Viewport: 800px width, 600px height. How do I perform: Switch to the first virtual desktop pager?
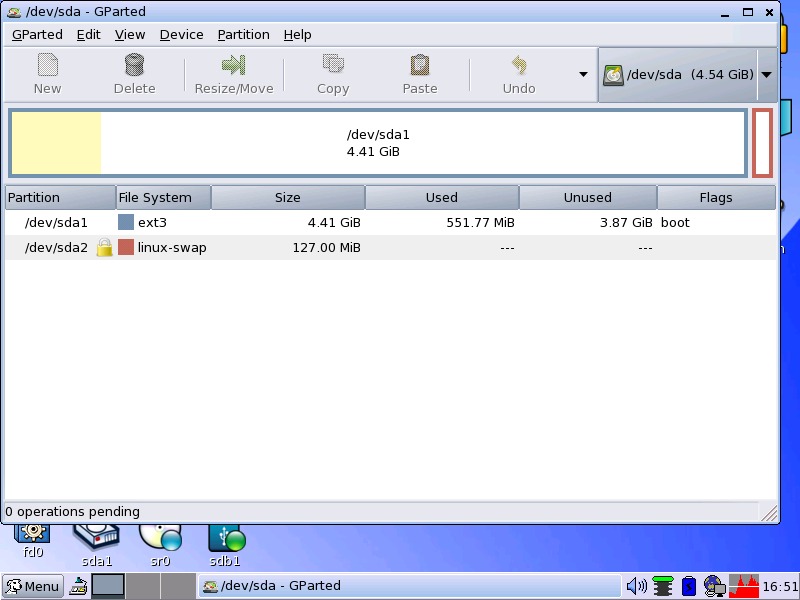click(108, 585)
